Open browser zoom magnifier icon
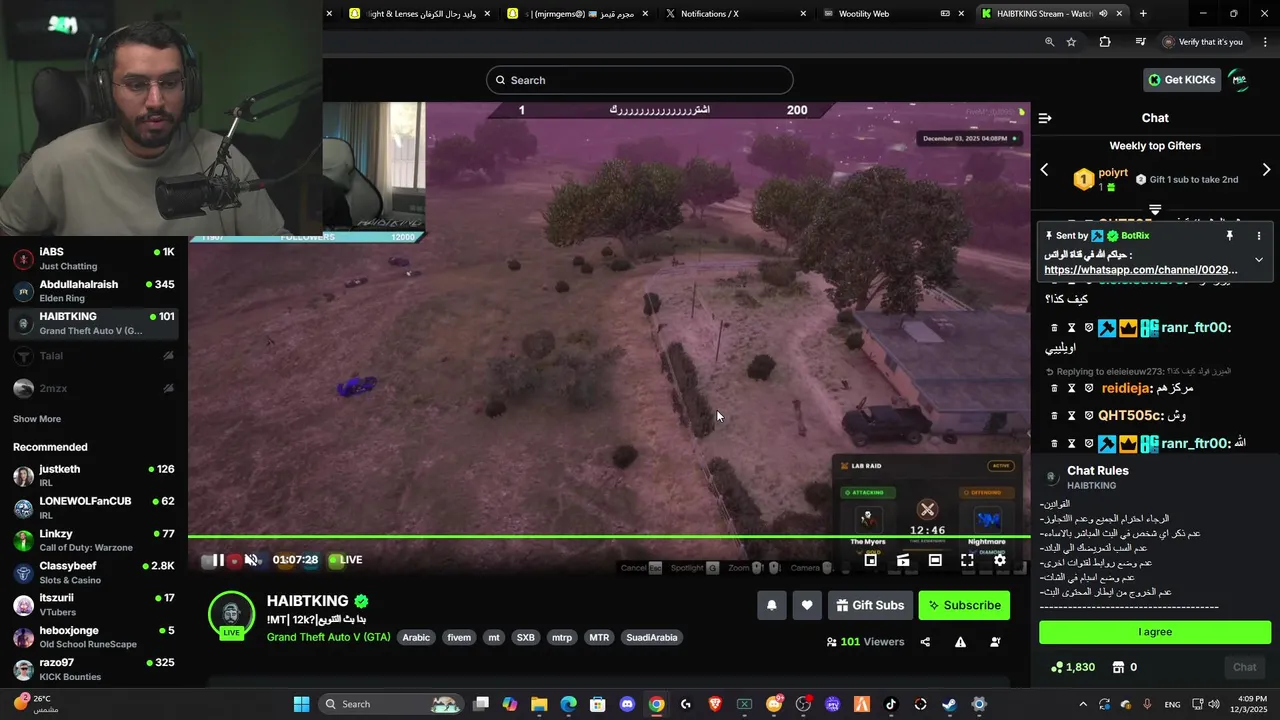This screenshot has height=720, width=1280. click(x=1049, y=42)
